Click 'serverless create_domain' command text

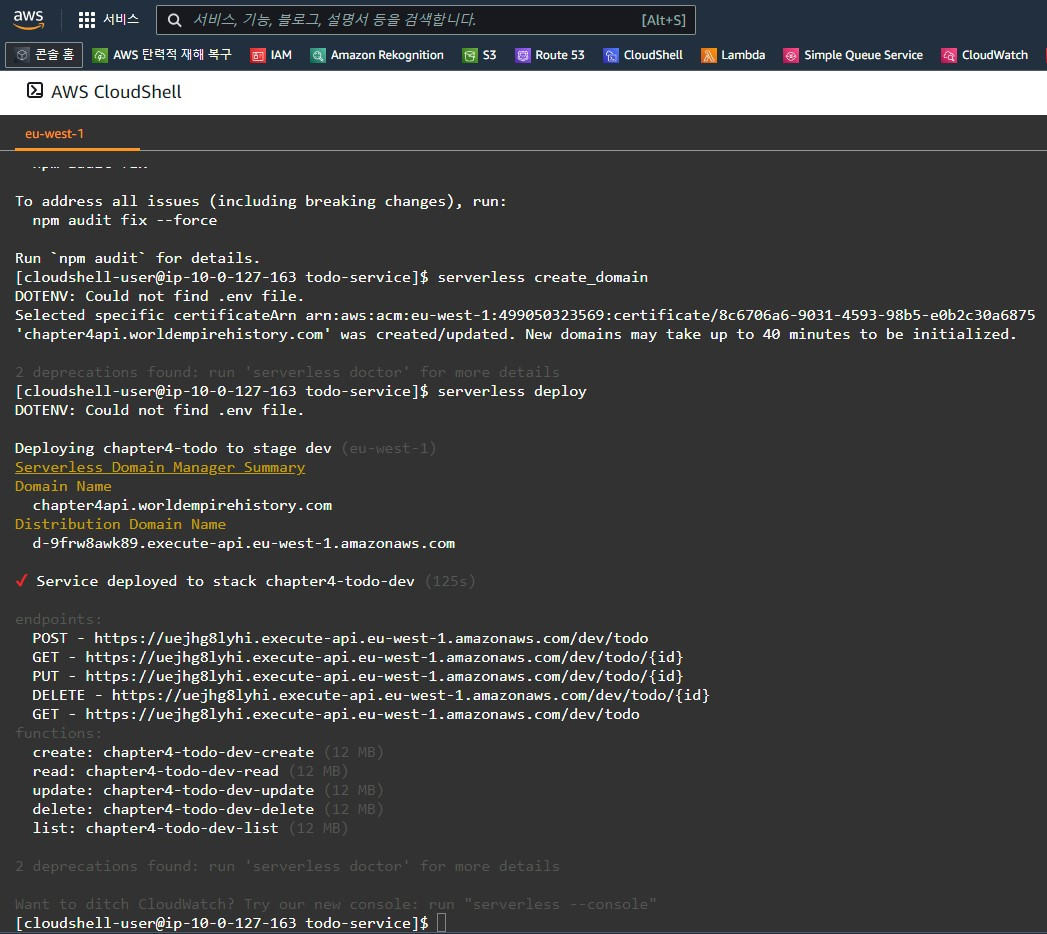pos(542,277)
